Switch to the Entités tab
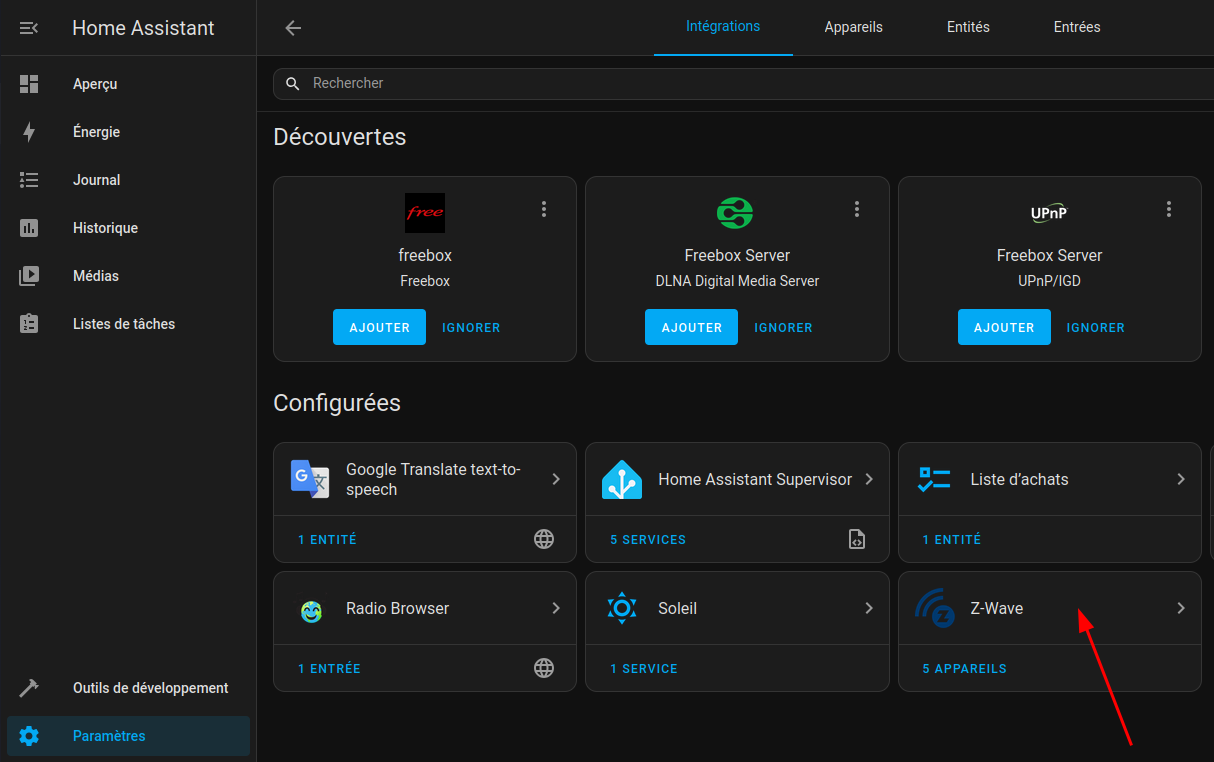The width and height of the screenshot is (1214, 762). 968,27
